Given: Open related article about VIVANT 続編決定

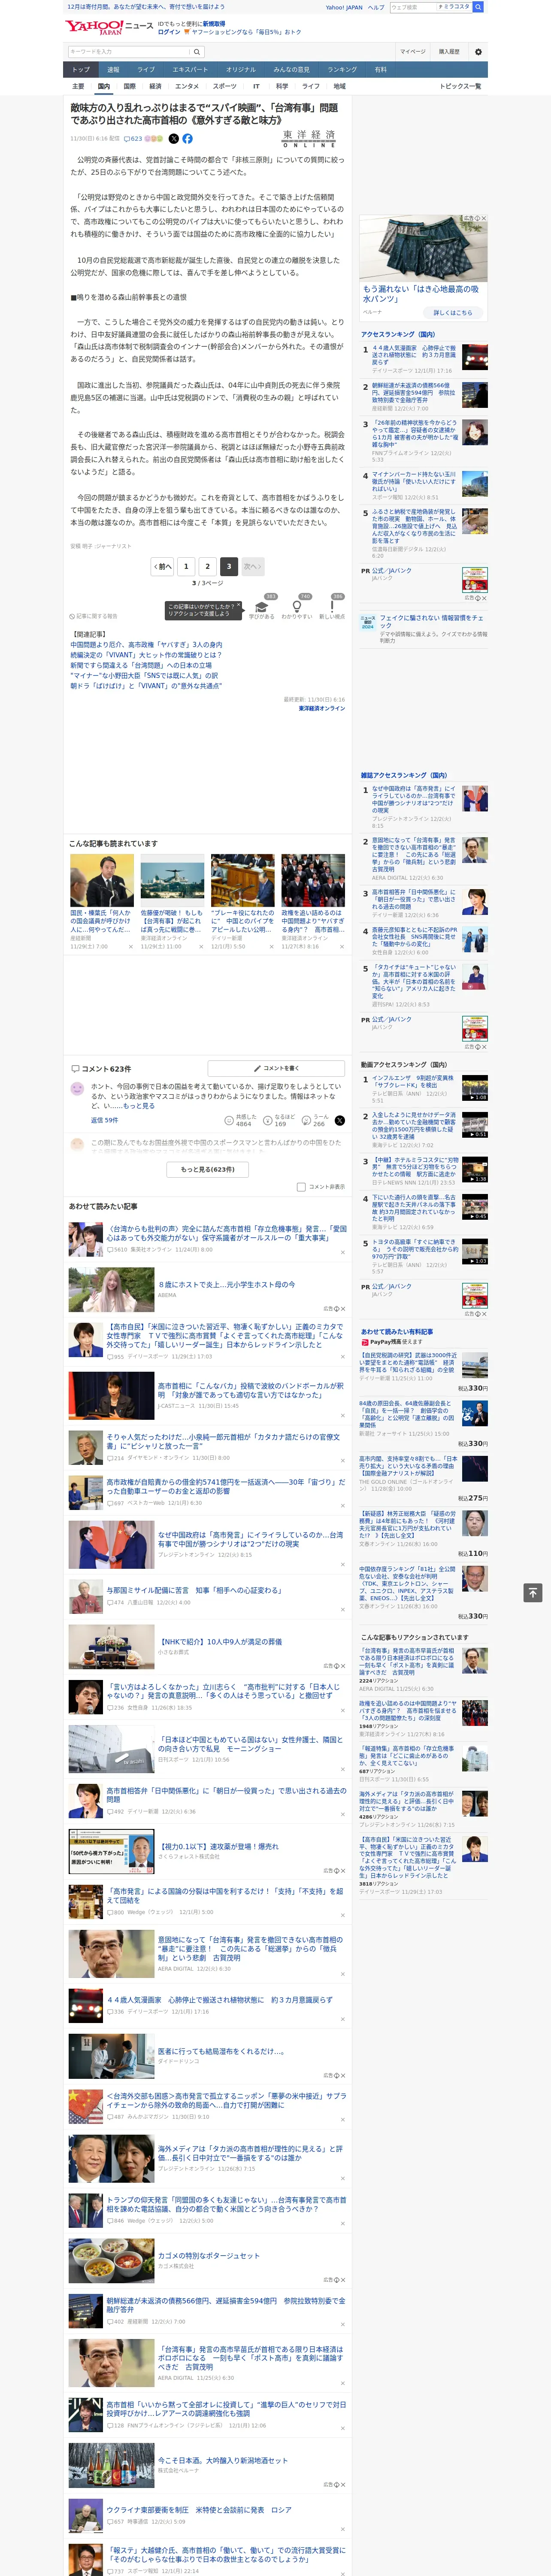Looking at the screenshot, I should coord(146,655).
